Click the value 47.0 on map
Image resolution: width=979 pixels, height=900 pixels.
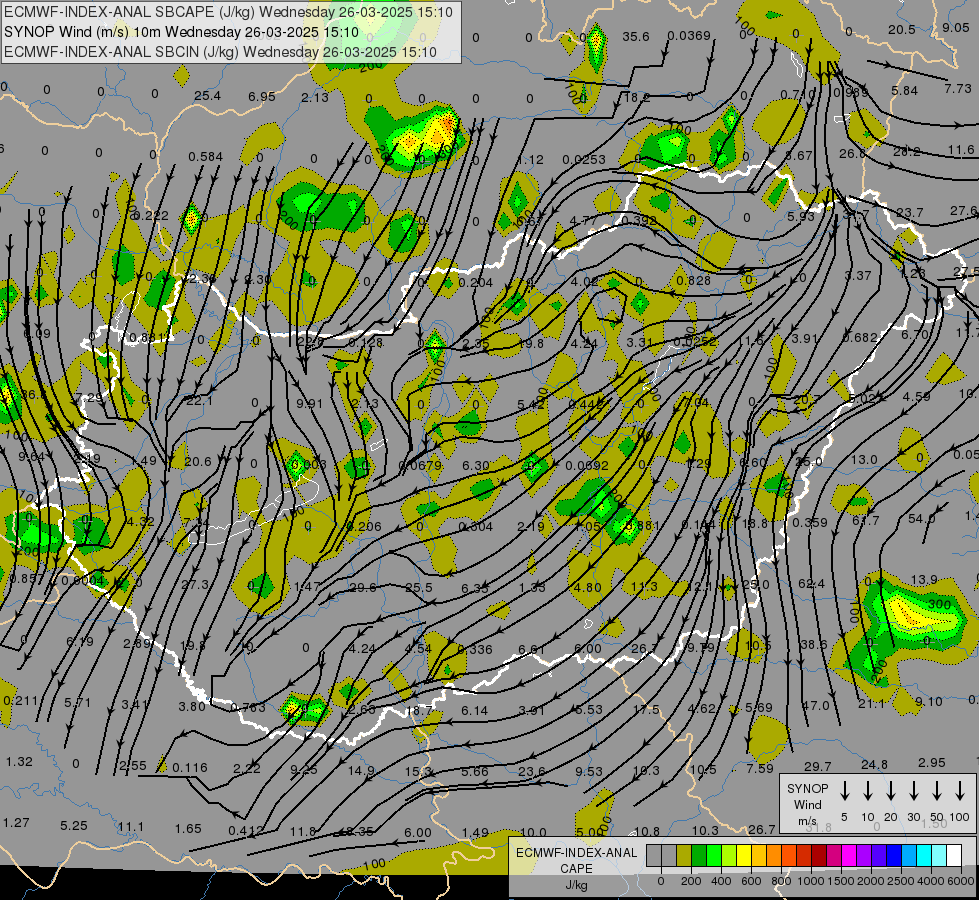tap(816, 705)
